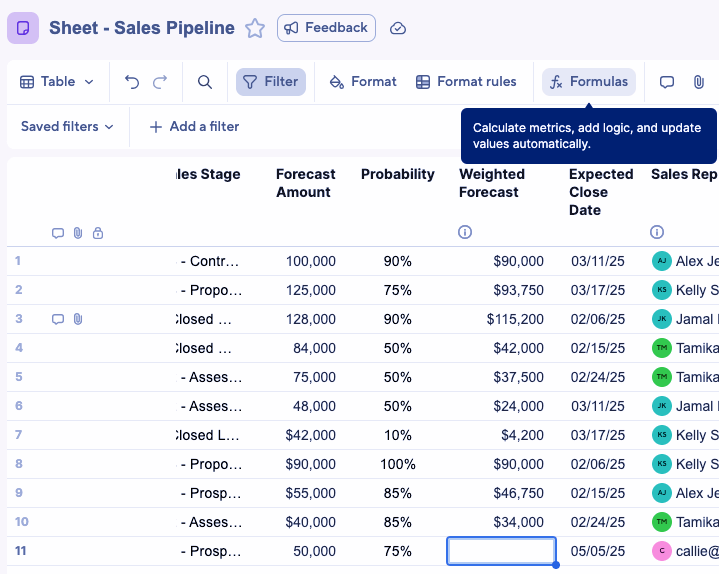The width and height of the screenshot is (719, 574).
Task: Select the empty Weighted Forecast cell in row 11
Action: (501, 551)
